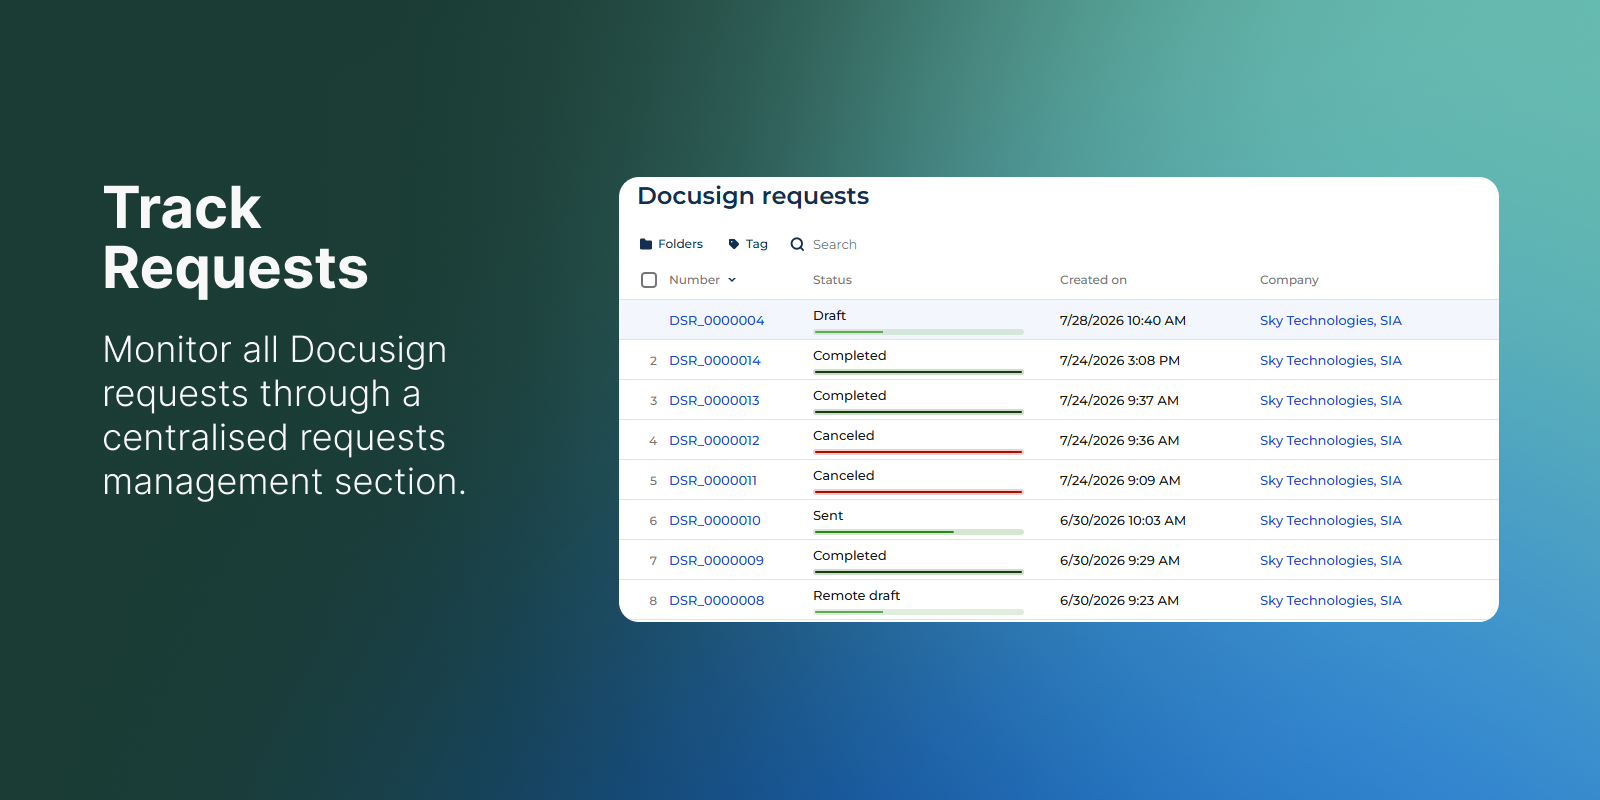Open company link in DSR_0000004 row
The width and height of the screenshot is (1600, 800).
click(1331, 321)
